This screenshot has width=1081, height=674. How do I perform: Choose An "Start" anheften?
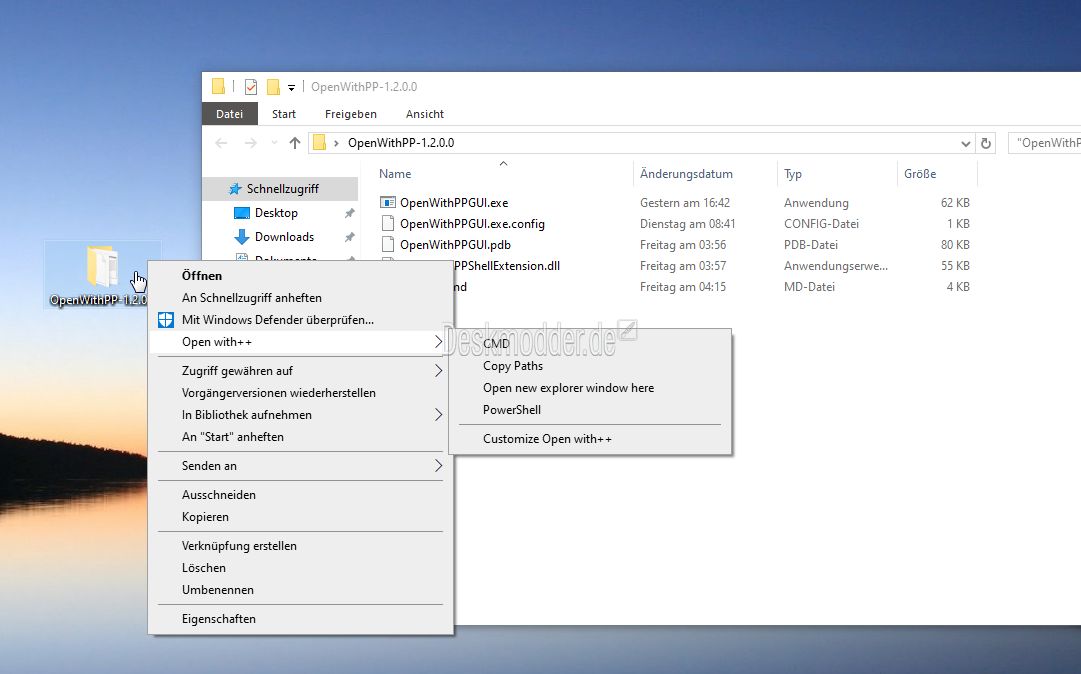coord(301,437)
